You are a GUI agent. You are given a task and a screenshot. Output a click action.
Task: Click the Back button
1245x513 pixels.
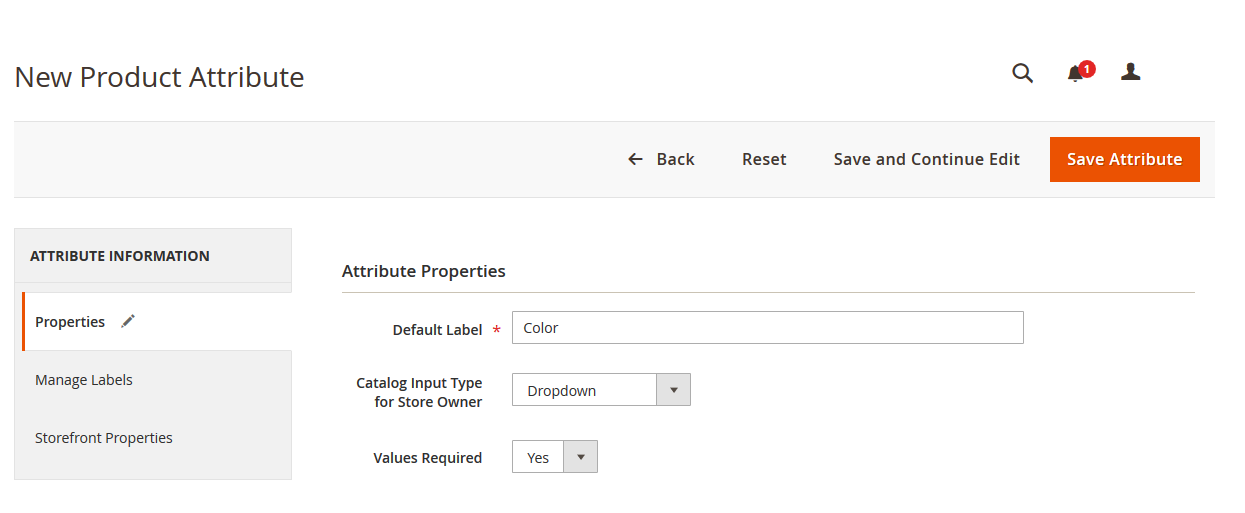click(x=661, y=159)
